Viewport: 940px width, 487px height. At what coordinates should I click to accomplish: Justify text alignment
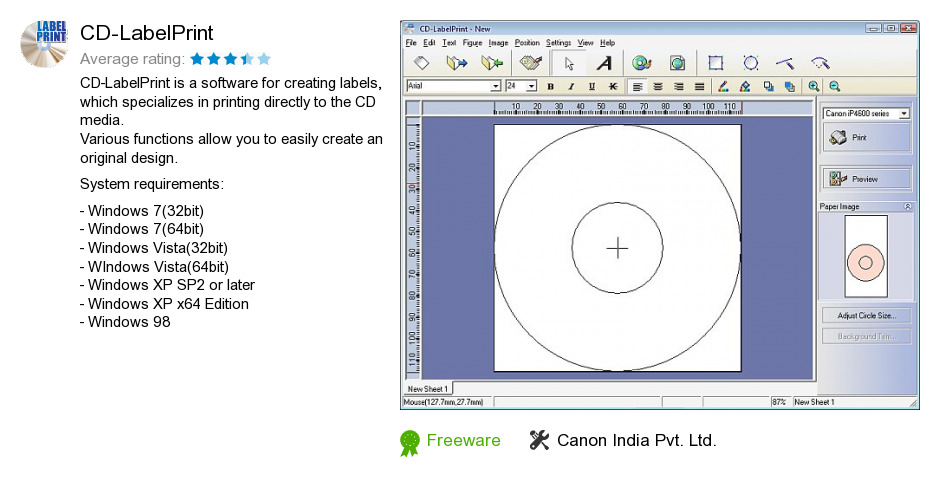(699, 86)
